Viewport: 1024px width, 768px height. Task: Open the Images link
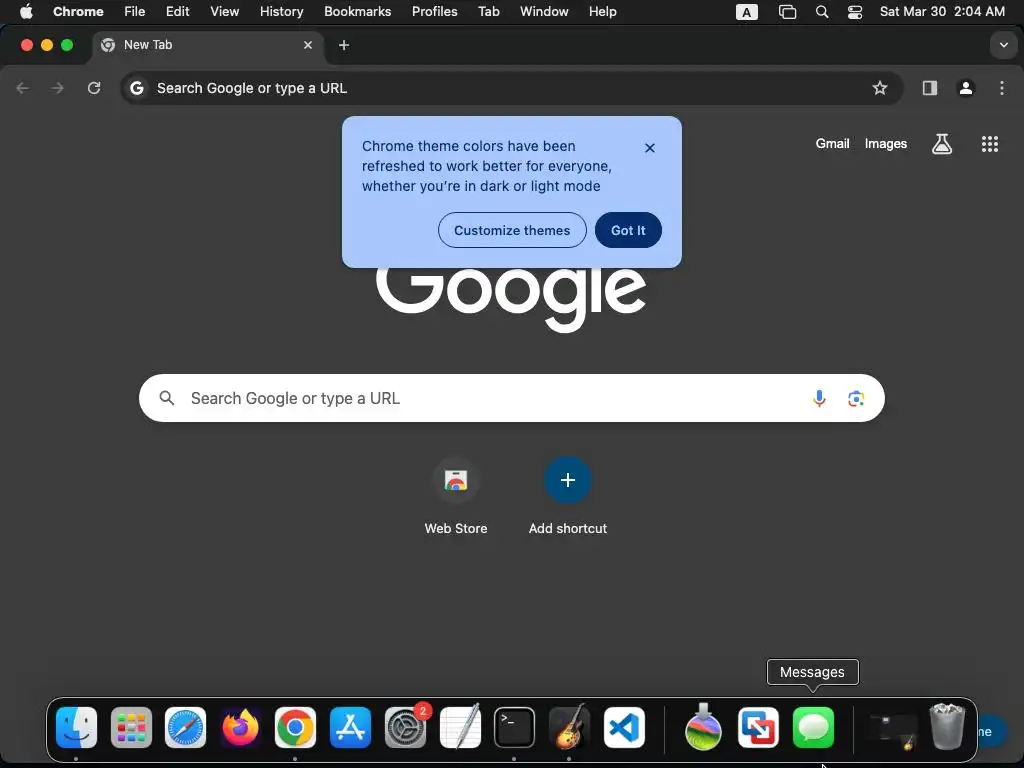click(x=886, y=144)
